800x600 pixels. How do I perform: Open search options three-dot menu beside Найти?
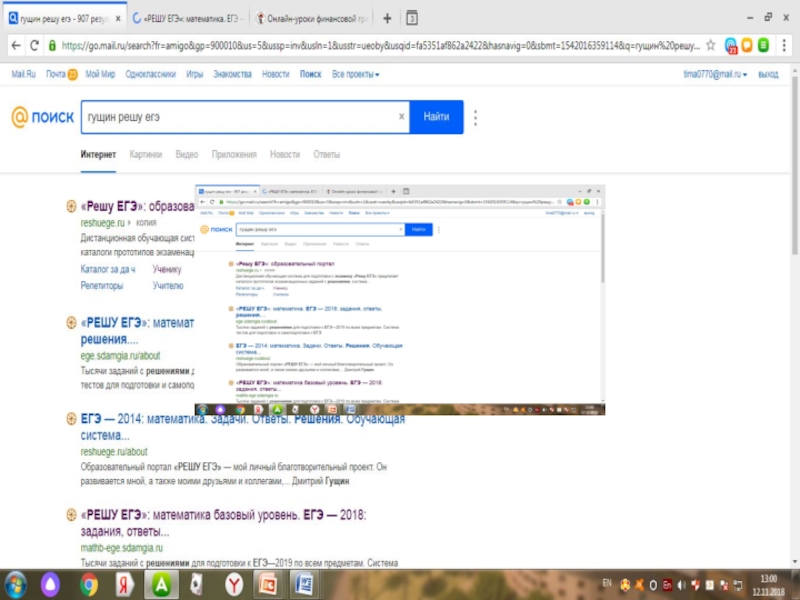click(x=476, y=117)
